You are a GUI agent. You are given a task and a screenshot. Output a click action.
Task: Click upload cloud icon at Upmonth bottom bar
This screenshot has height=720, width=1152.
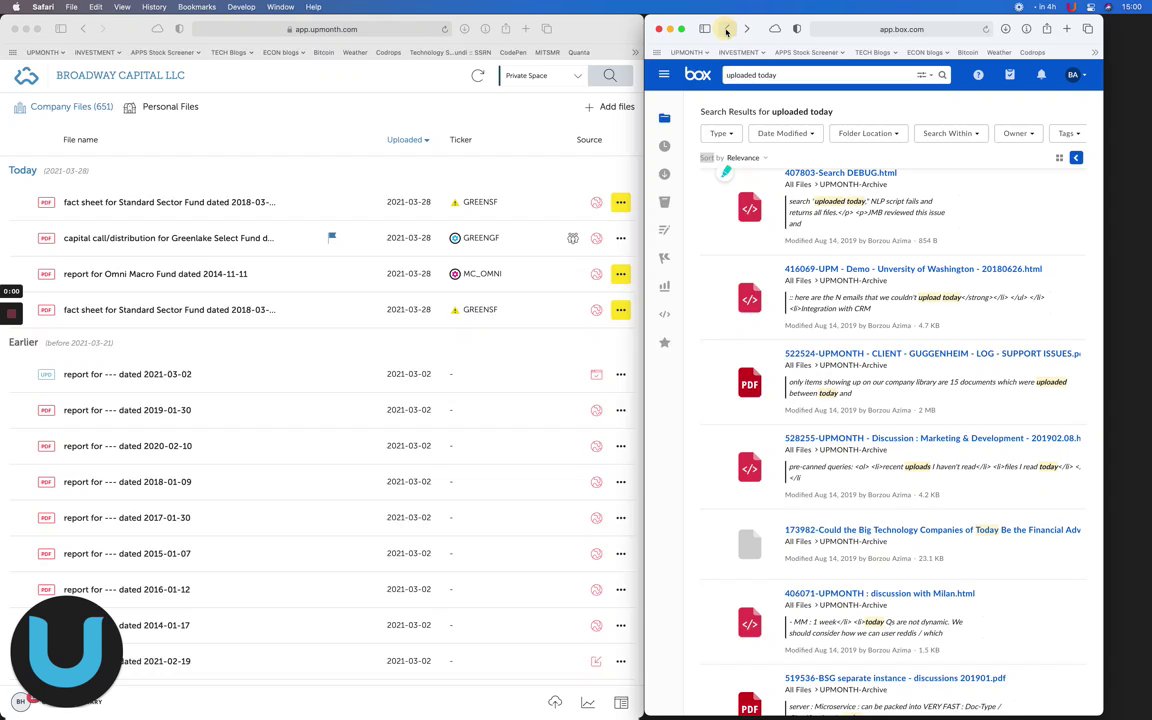[555, 702]
